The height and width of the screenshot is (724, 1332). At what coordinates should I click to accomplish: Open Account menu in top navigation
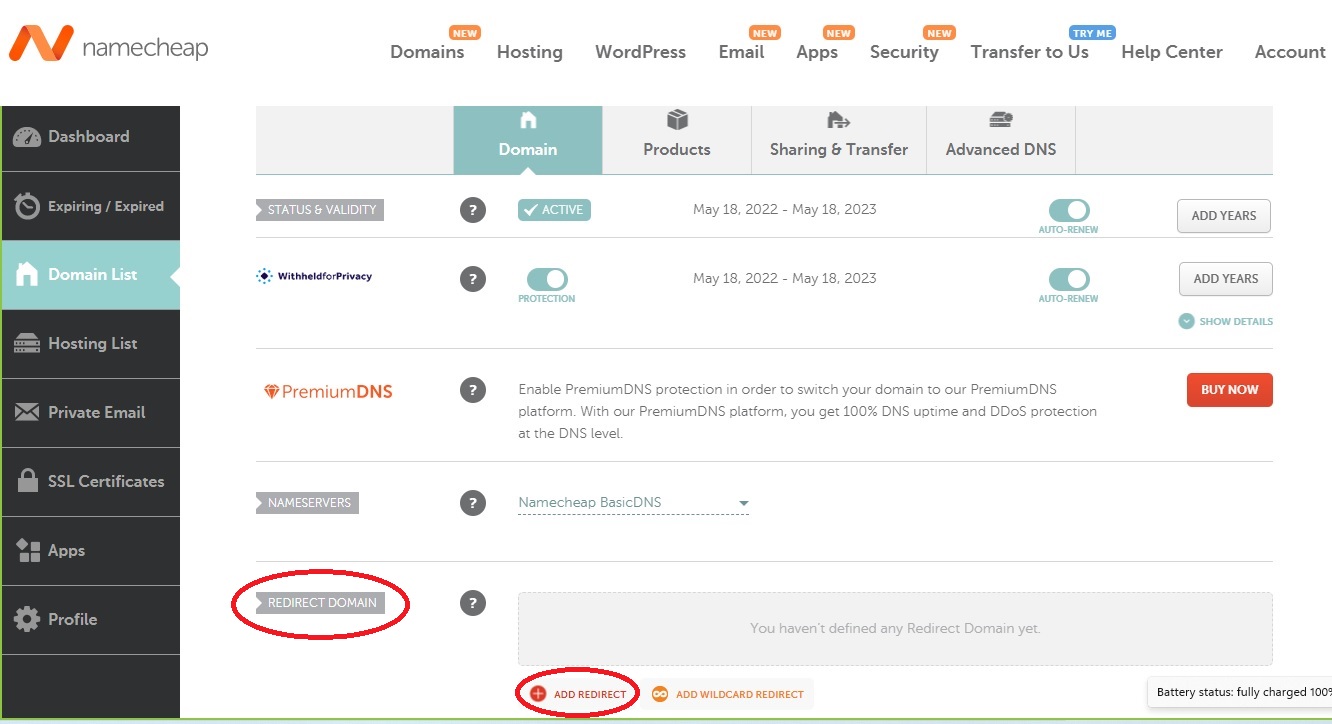1290,52
